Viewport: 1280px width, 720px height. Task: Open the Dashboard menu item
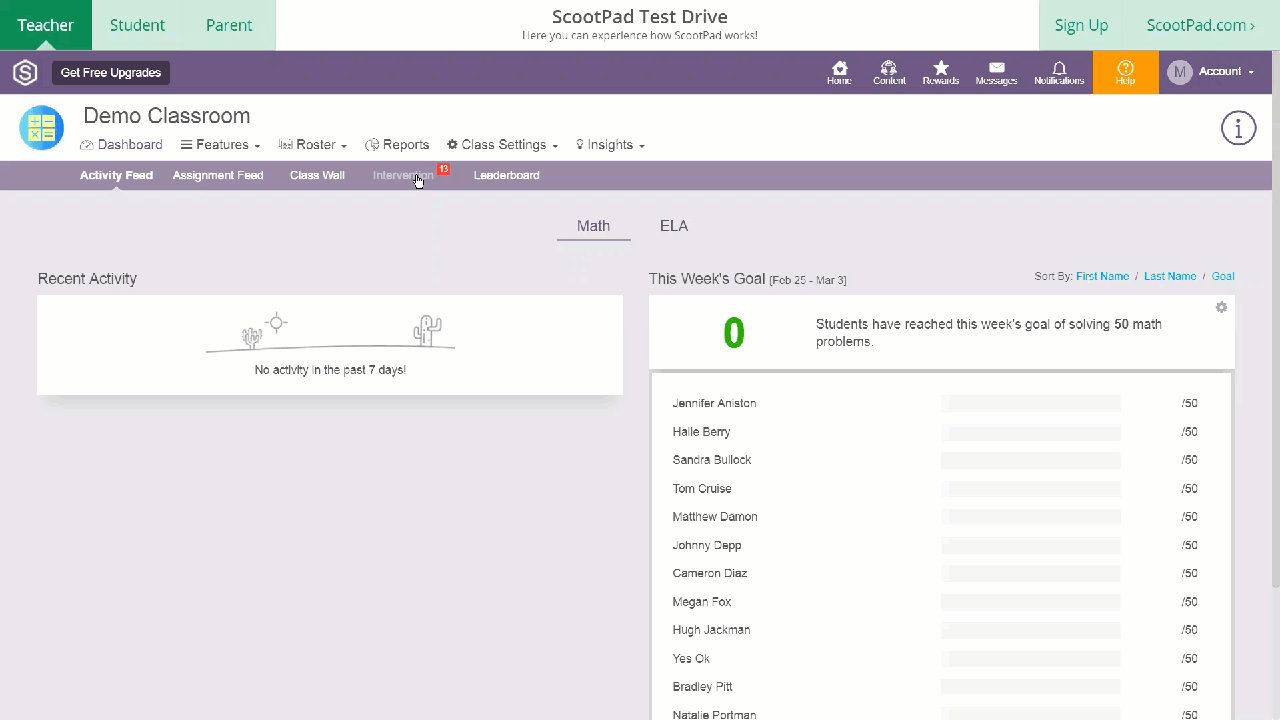point(121,145)
